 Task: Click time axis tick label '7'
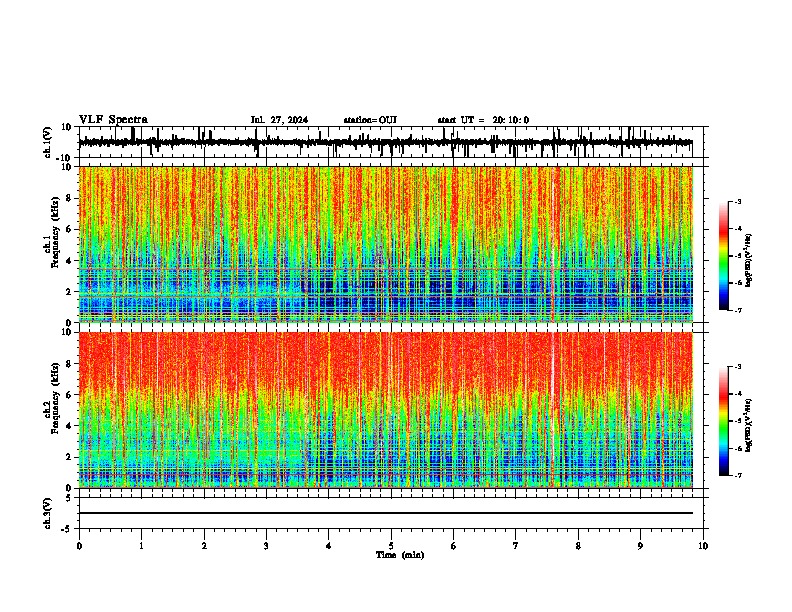coord(516,546)
